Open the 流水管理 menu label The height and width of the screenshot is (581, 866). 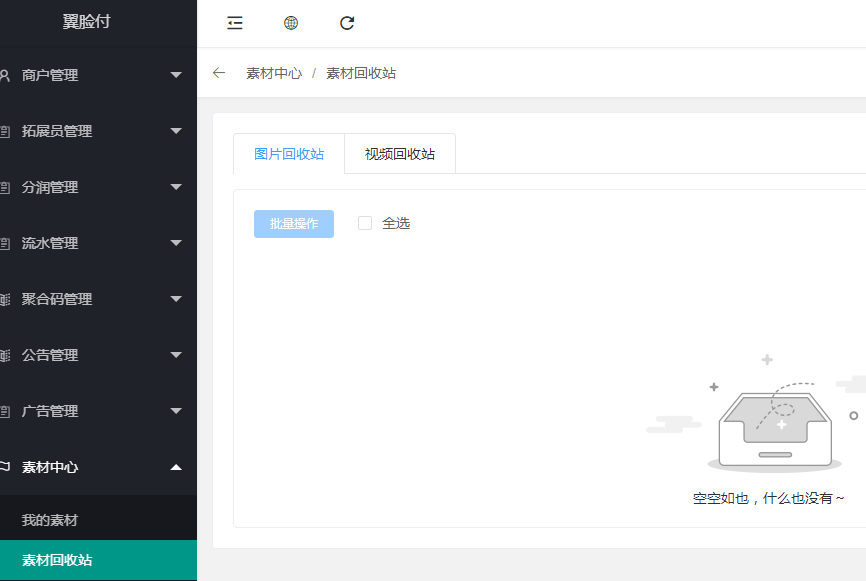(50, 243)
